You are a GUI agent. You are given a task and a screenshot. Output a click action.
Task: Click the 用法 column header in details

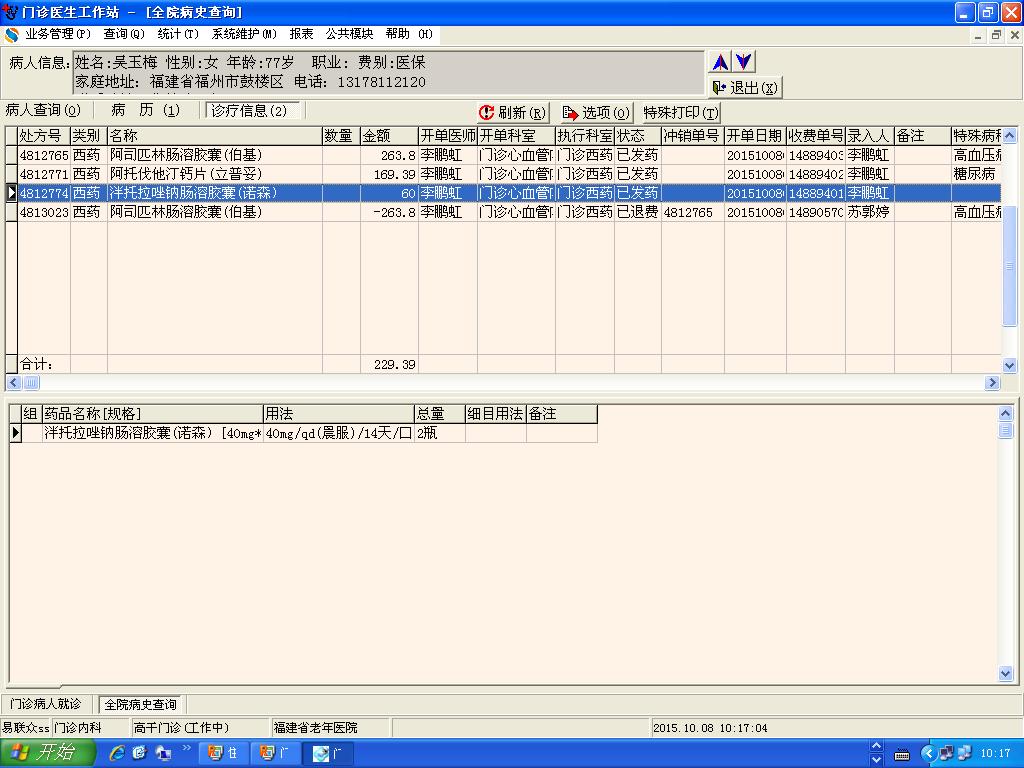[338, 413]
